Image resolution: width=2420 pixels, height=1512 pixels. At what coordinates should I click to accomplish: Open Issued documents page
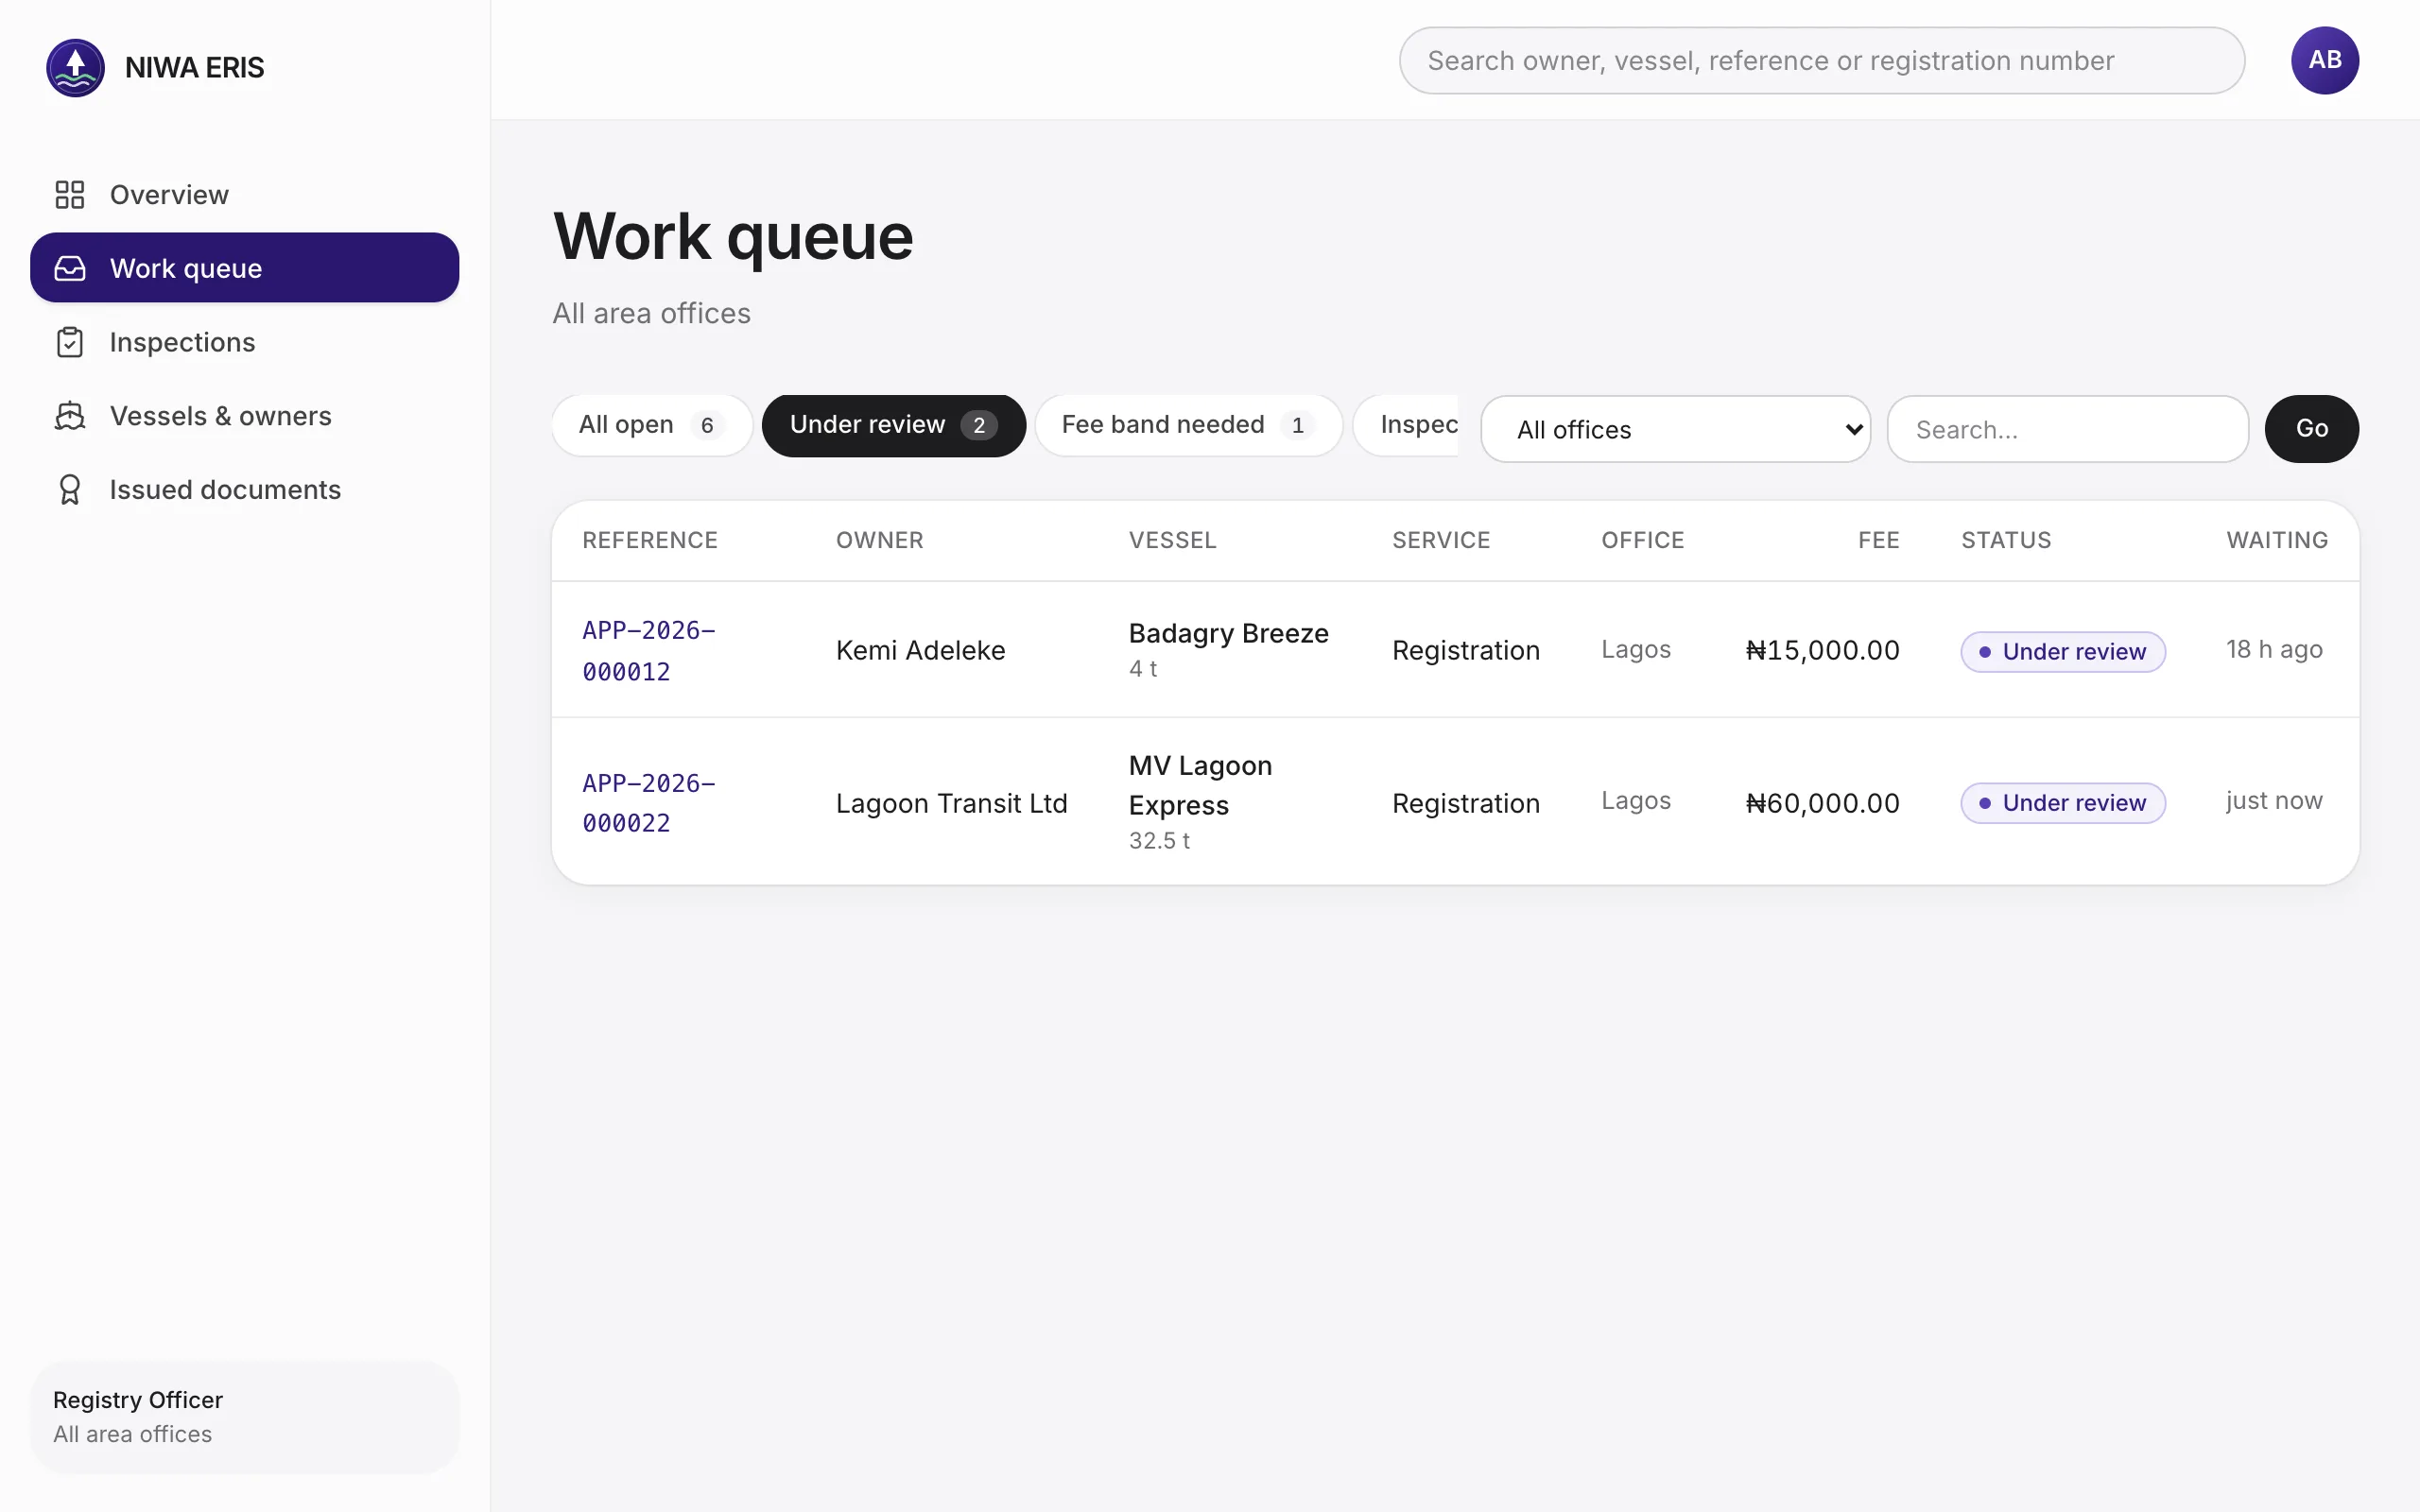244,490
